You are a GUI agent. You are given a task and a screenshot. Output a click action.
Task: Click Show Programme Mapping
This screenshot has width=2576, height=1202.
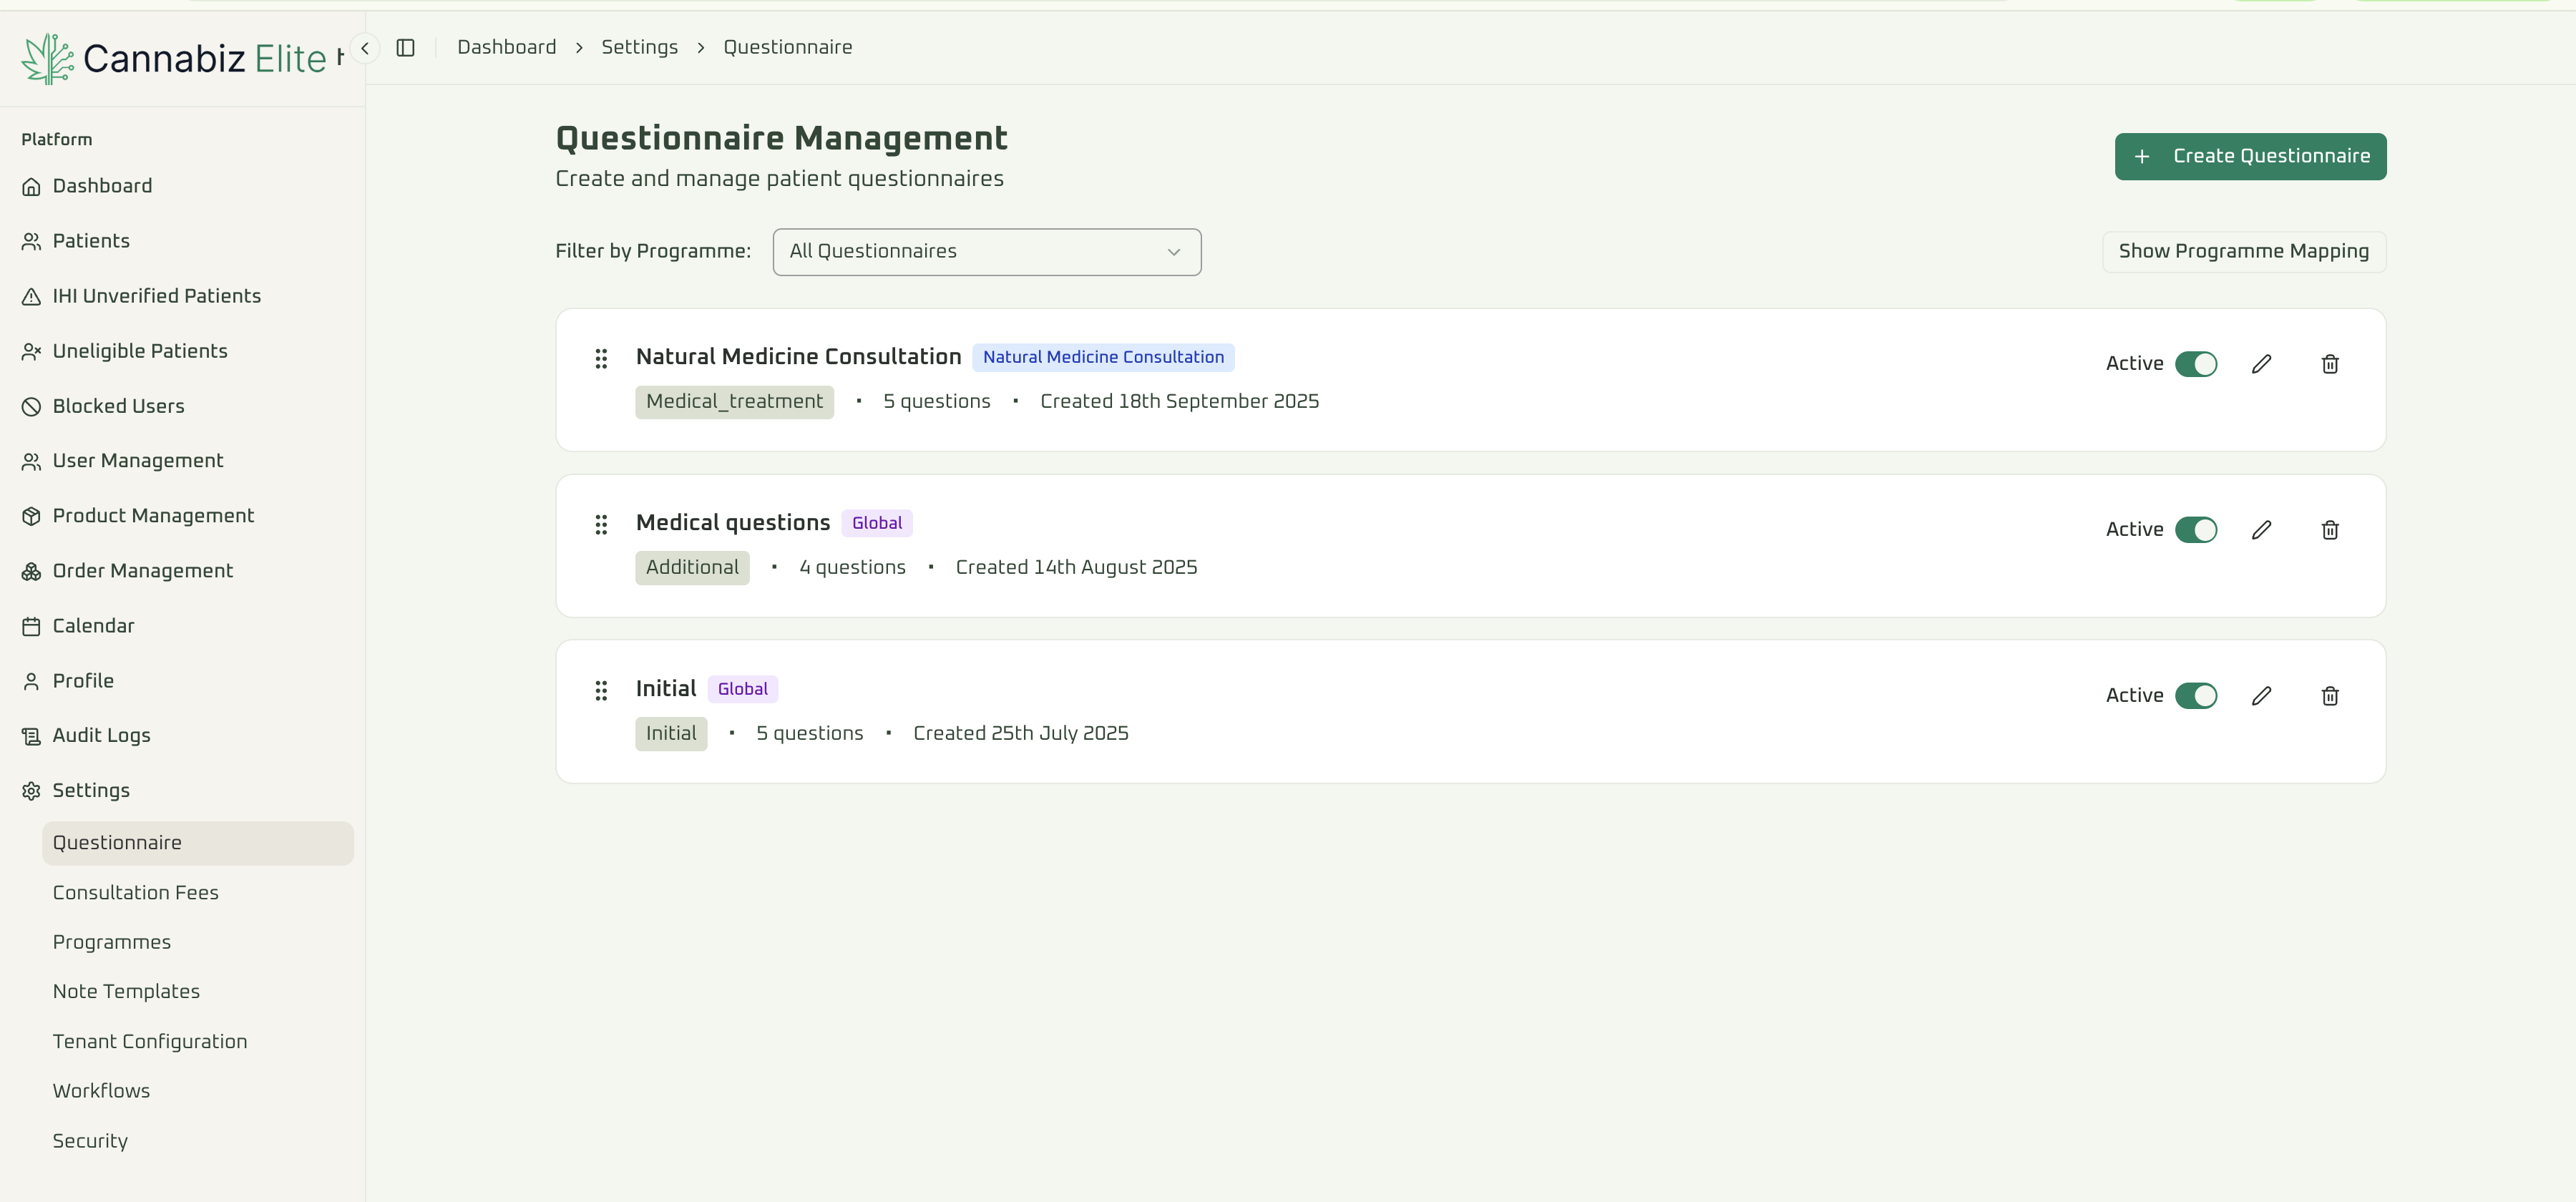[x=2243, y=251]
